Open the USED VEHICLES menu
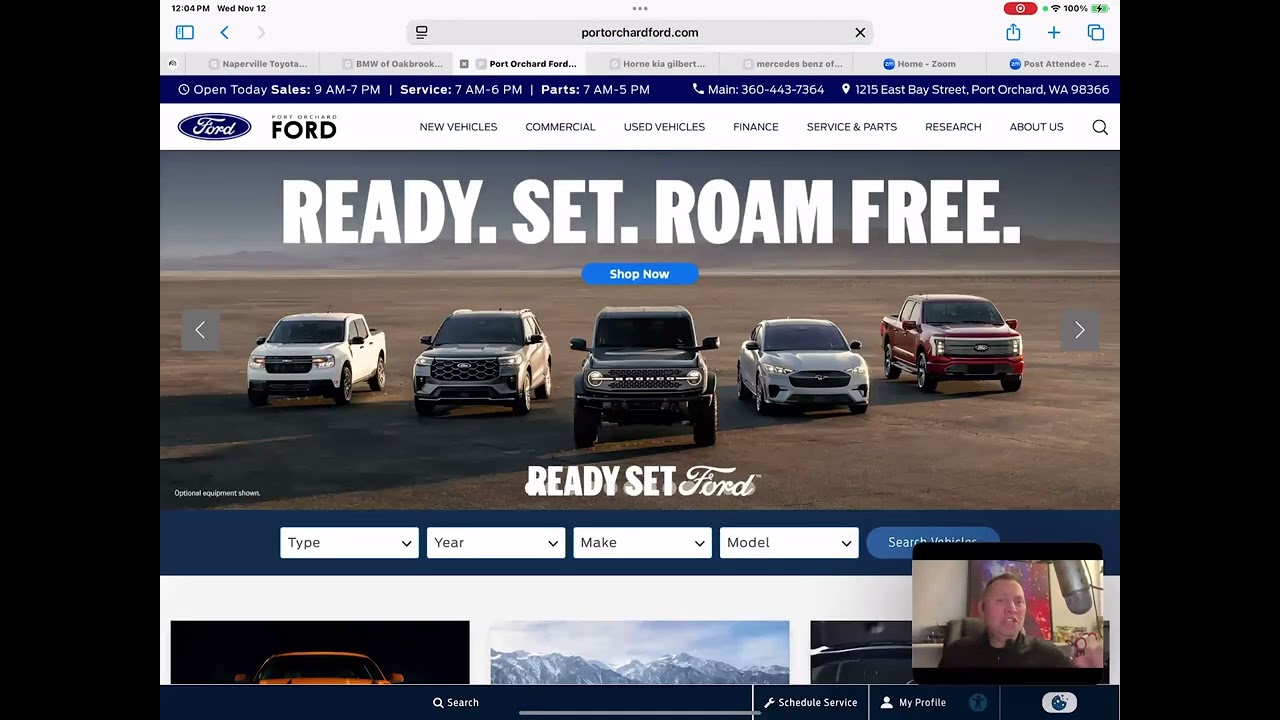 (x=664, y=127)
